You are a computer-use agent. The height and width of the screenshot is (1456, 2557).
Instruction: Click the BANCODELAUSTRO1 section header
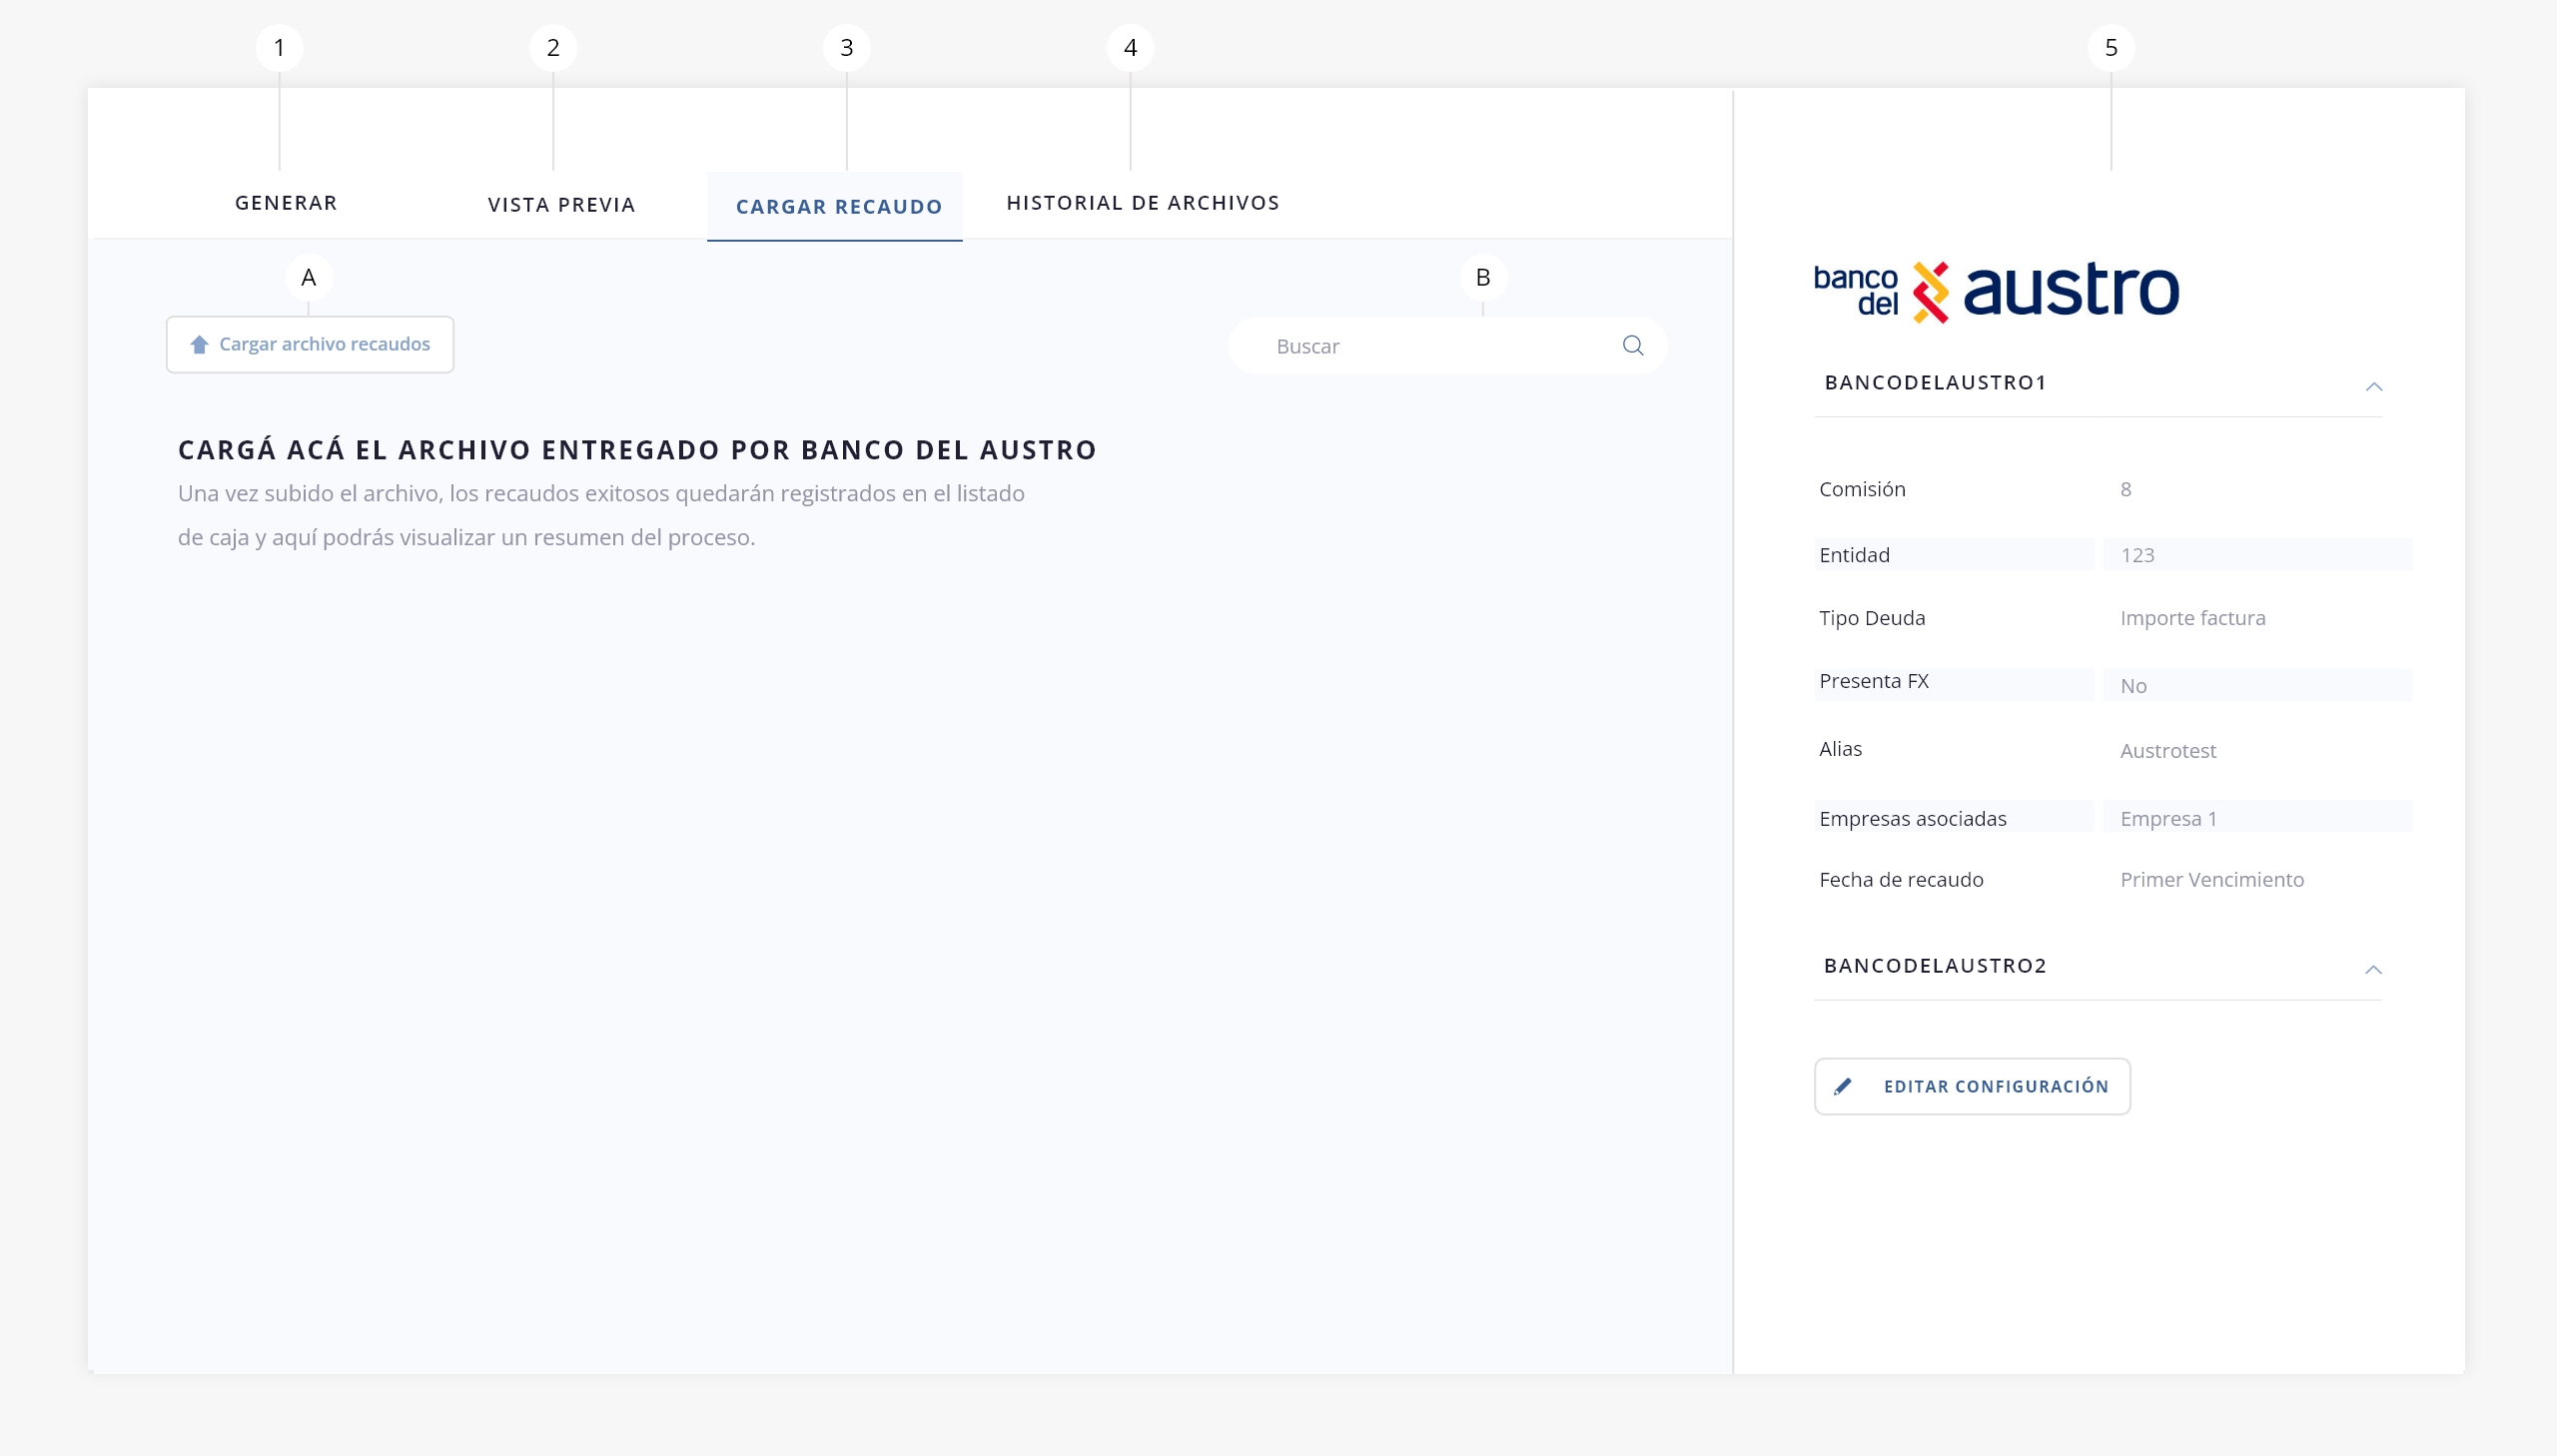pos(1935,382)
